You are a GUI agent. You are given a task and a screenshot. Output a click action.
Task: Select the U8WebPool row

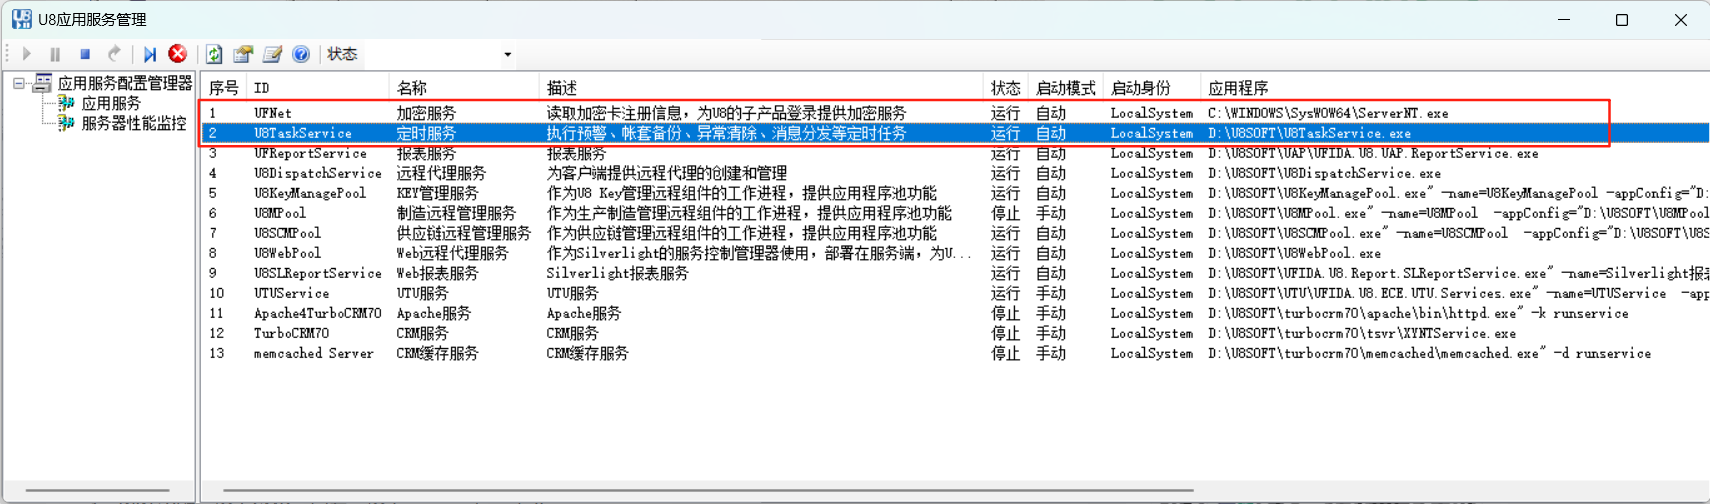click(x=955, y=253)
